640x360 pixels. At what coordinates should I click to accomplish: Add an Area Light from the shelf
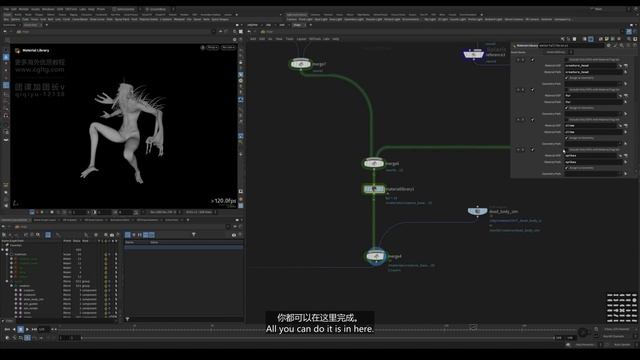pyautogui.click(x=336, y=19)
